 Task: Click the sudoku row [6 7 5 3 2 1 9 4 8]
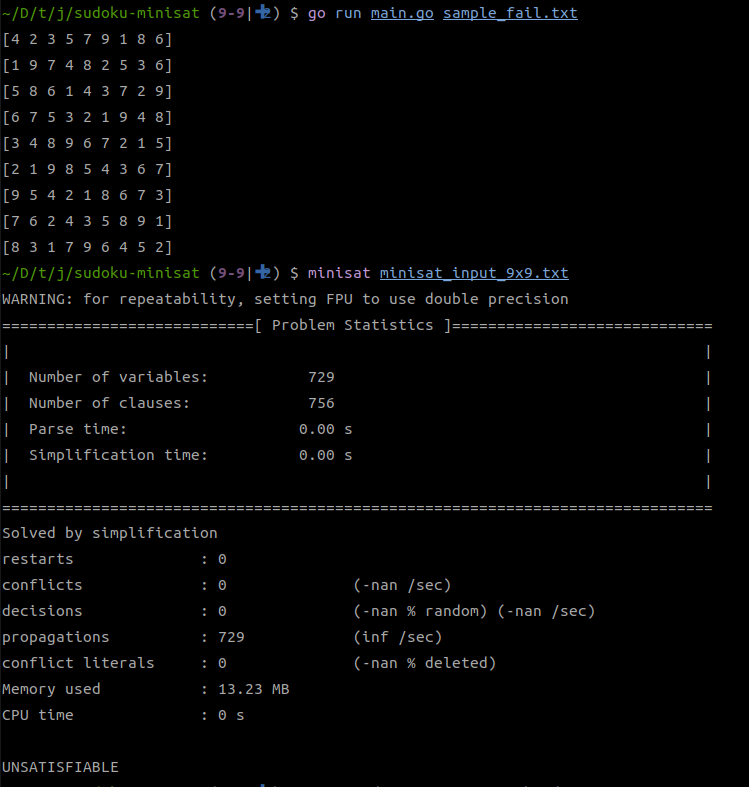(x=87, y=117)
